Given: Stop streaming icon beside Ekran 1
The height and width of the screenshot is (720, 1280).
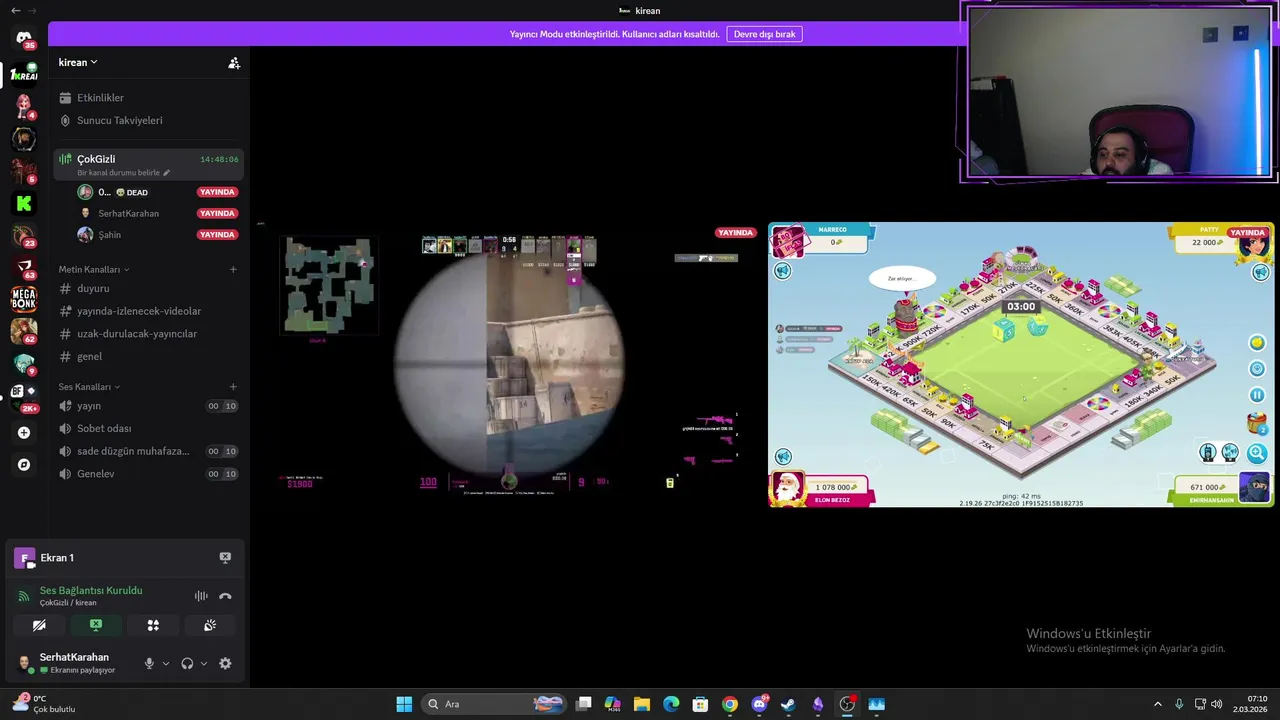Looking at the screenshot, I should (x=225, y=558).
